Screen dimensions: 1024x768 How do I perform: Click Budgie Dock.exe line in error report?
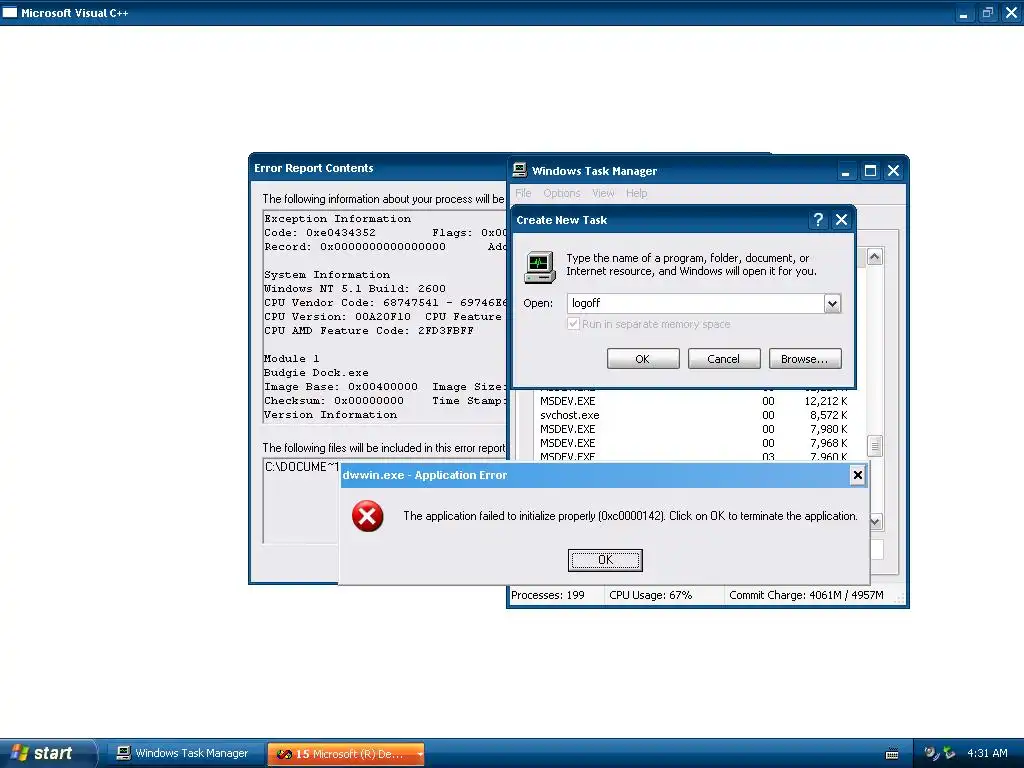316,372
